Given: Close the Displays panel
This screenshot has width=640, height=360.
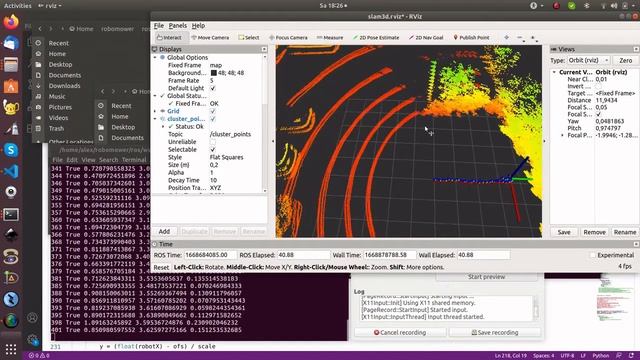Looking at the screenshot, I should tap(264, 49).
